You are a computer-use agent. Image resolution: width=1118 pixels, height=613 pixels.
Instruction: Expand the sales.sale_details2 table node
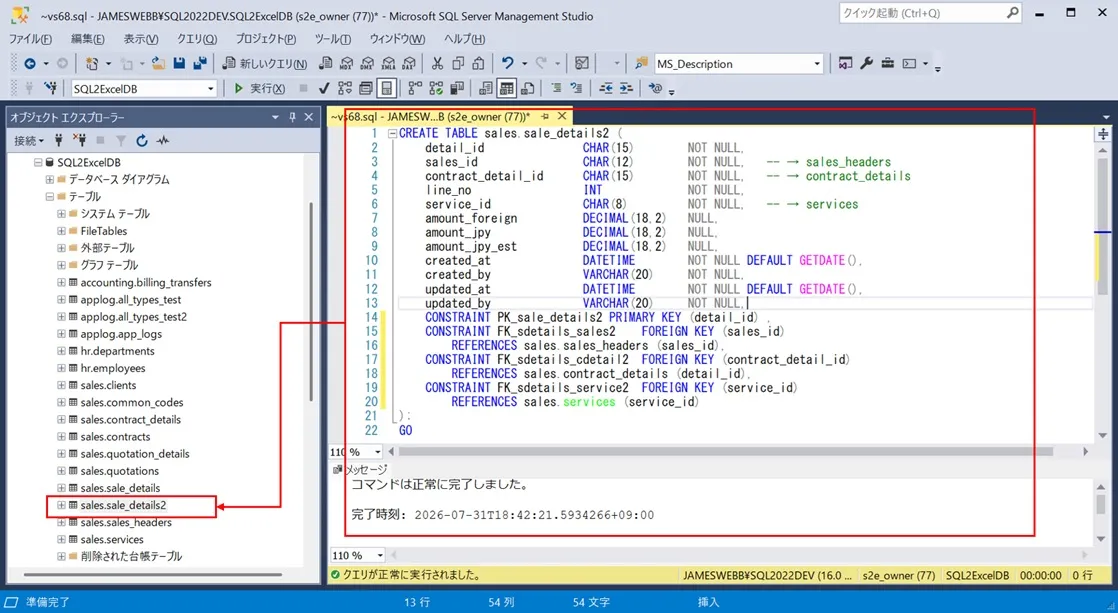(61, 505)
